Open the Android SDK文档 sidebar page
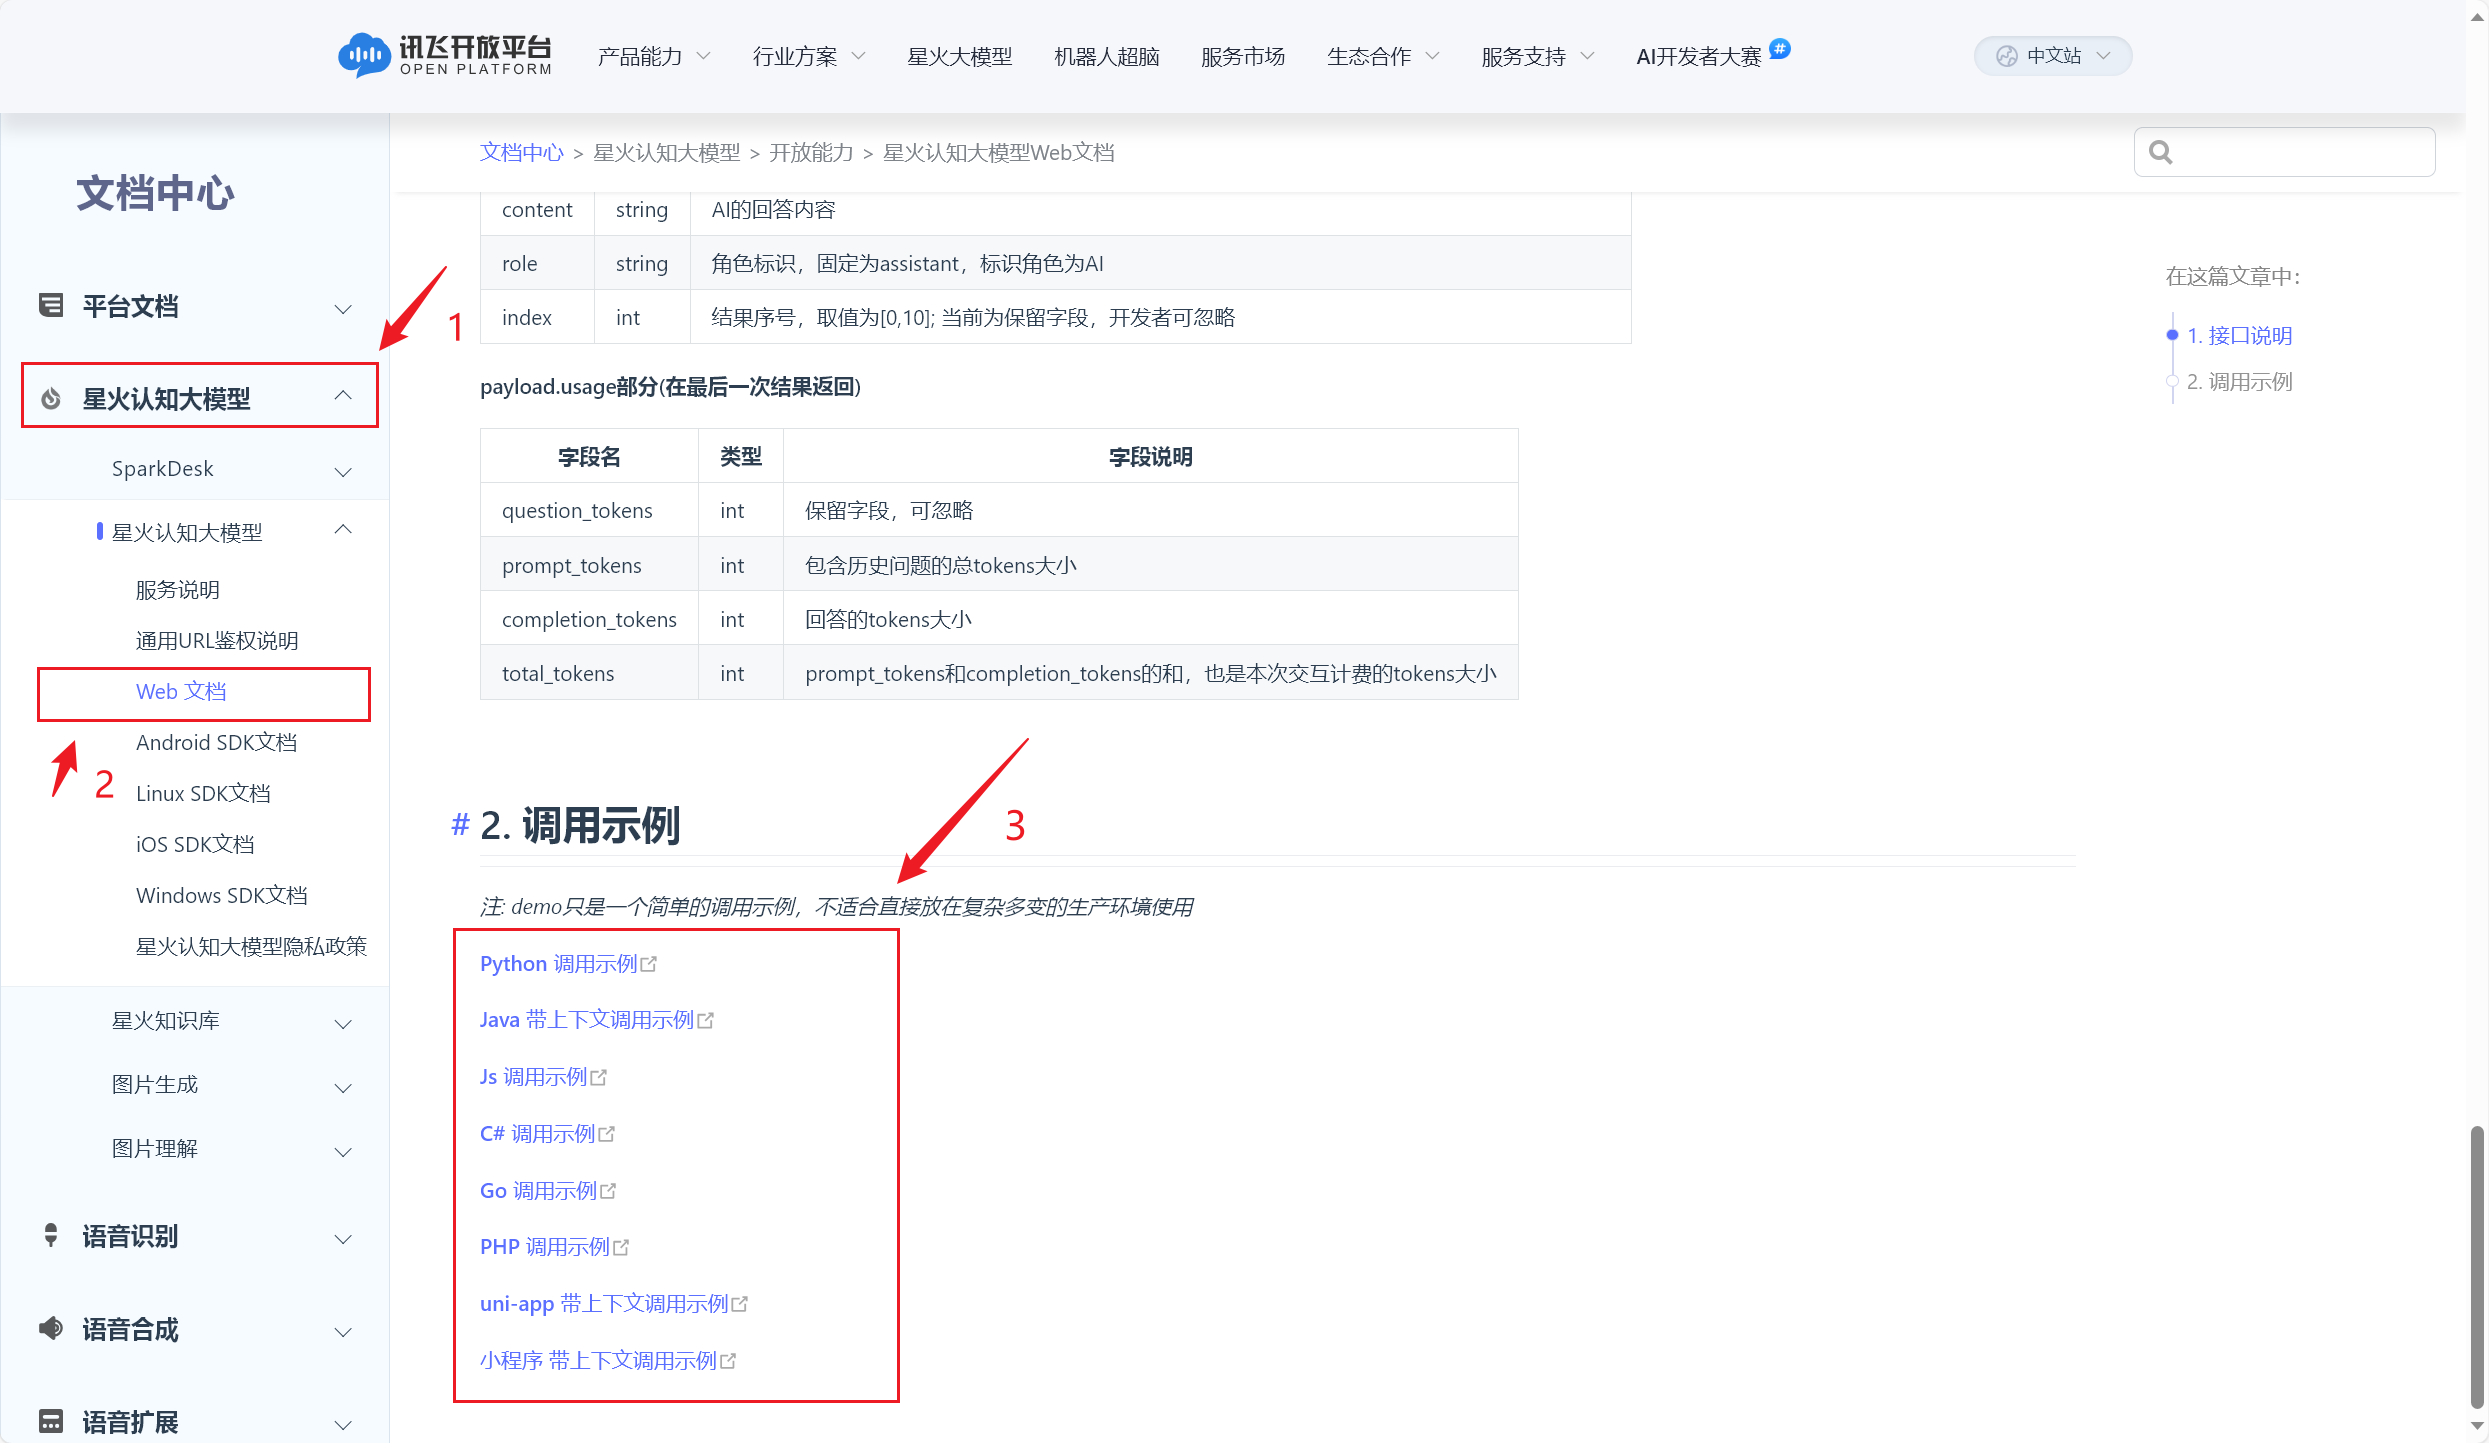 coord(216,743)
